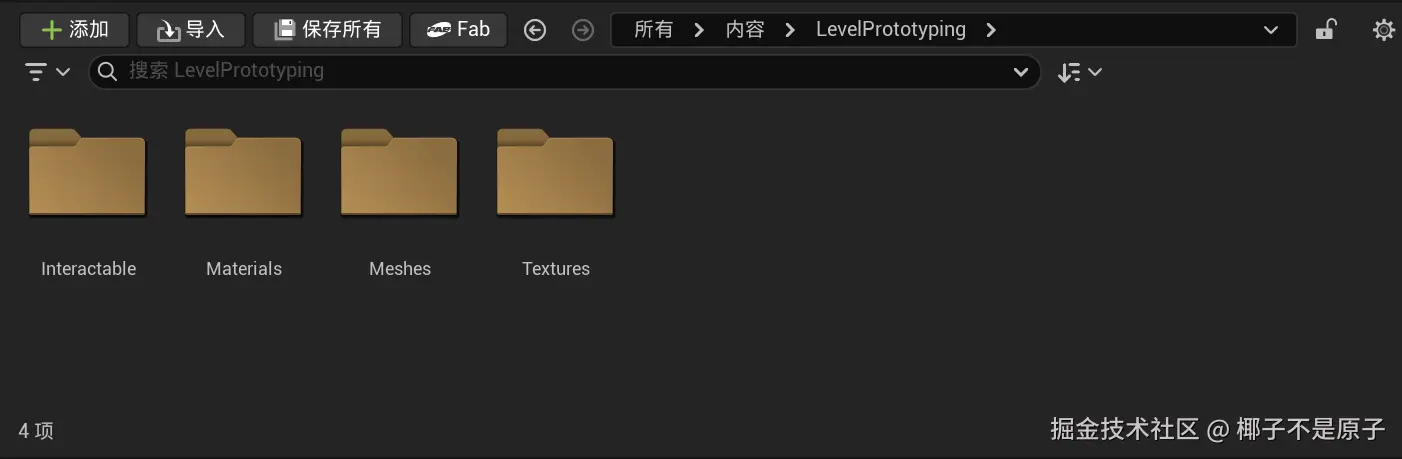Click the Import (导入) button
This screenshot has width=1402, height=459.
coord(190,30)
